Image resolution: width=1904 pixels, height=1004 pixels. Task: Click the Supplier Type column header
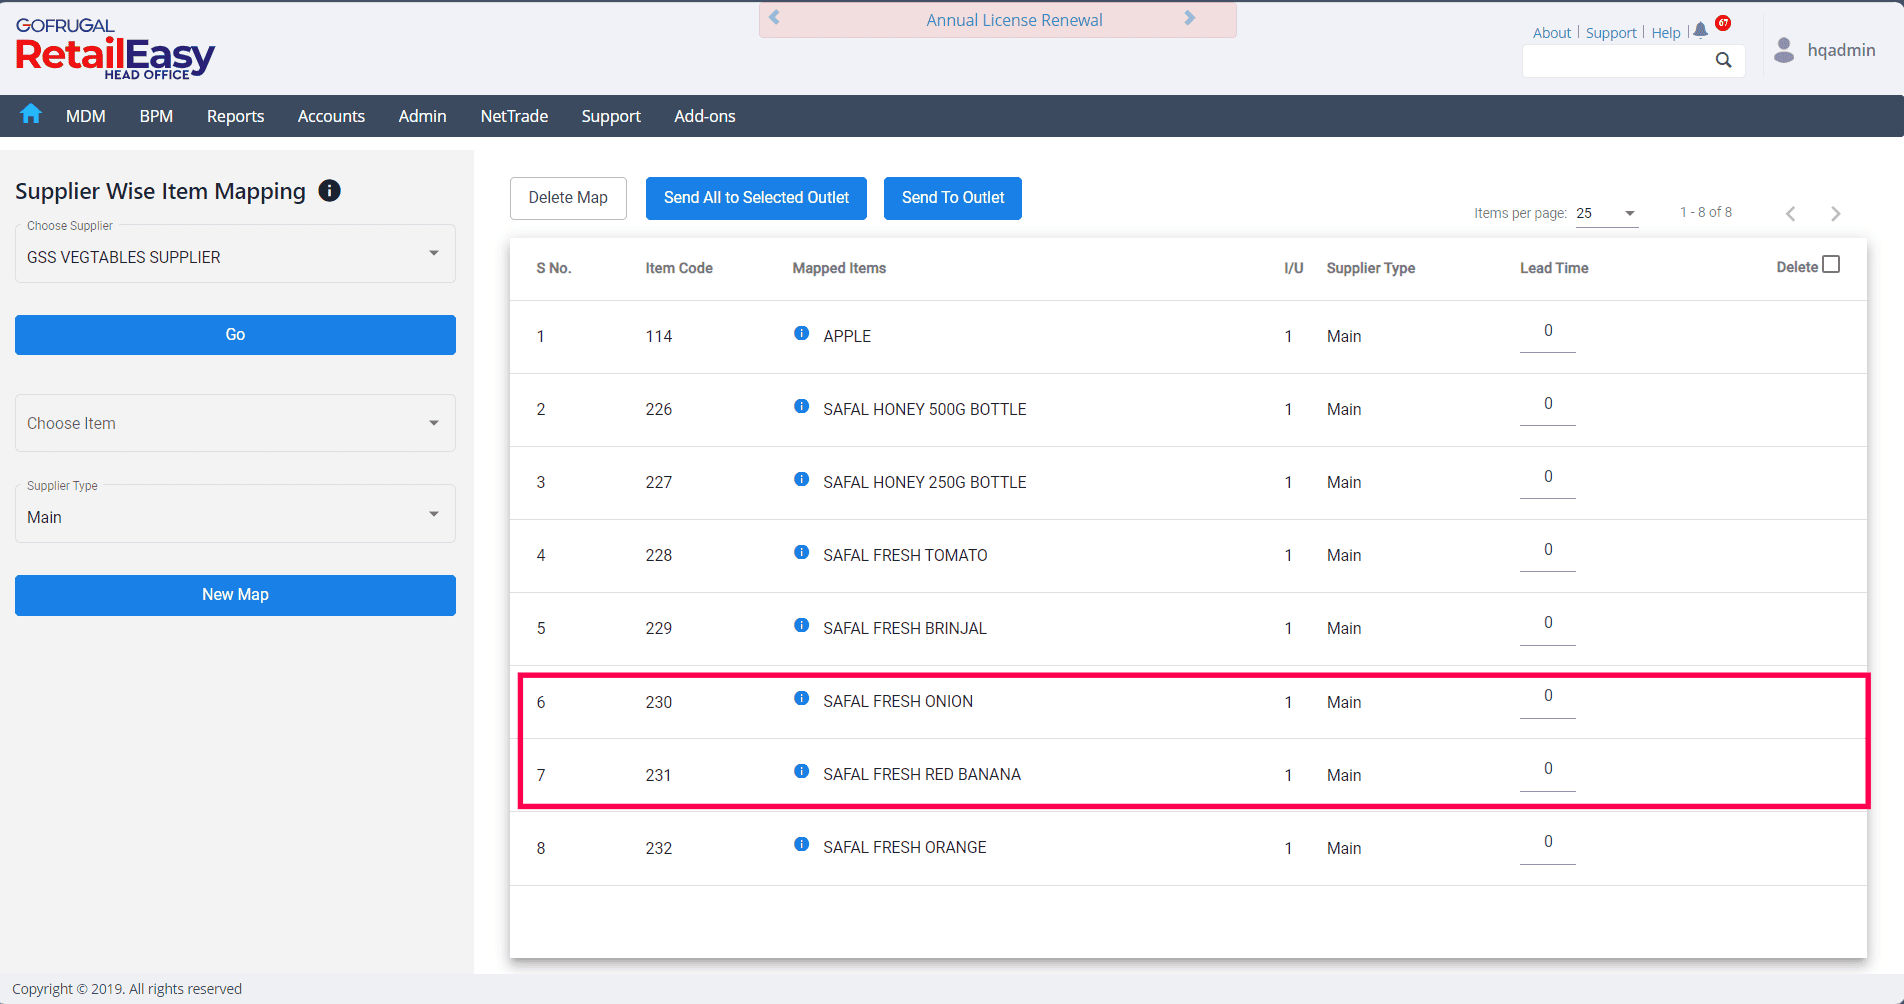tap(1370, 268)
